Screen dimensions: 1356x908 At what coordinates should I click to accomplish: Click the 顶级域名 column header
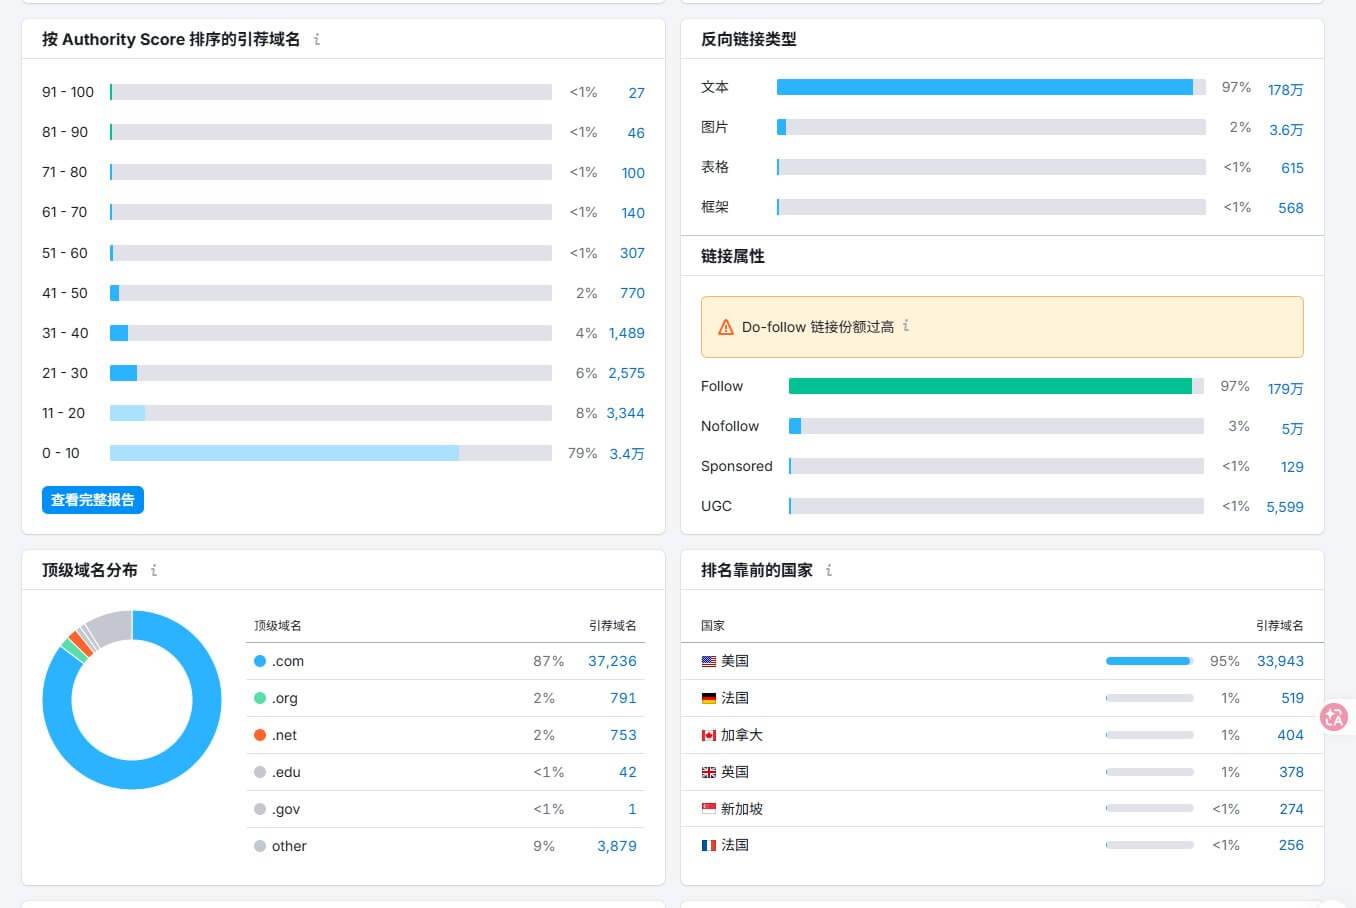click(278, 626)
